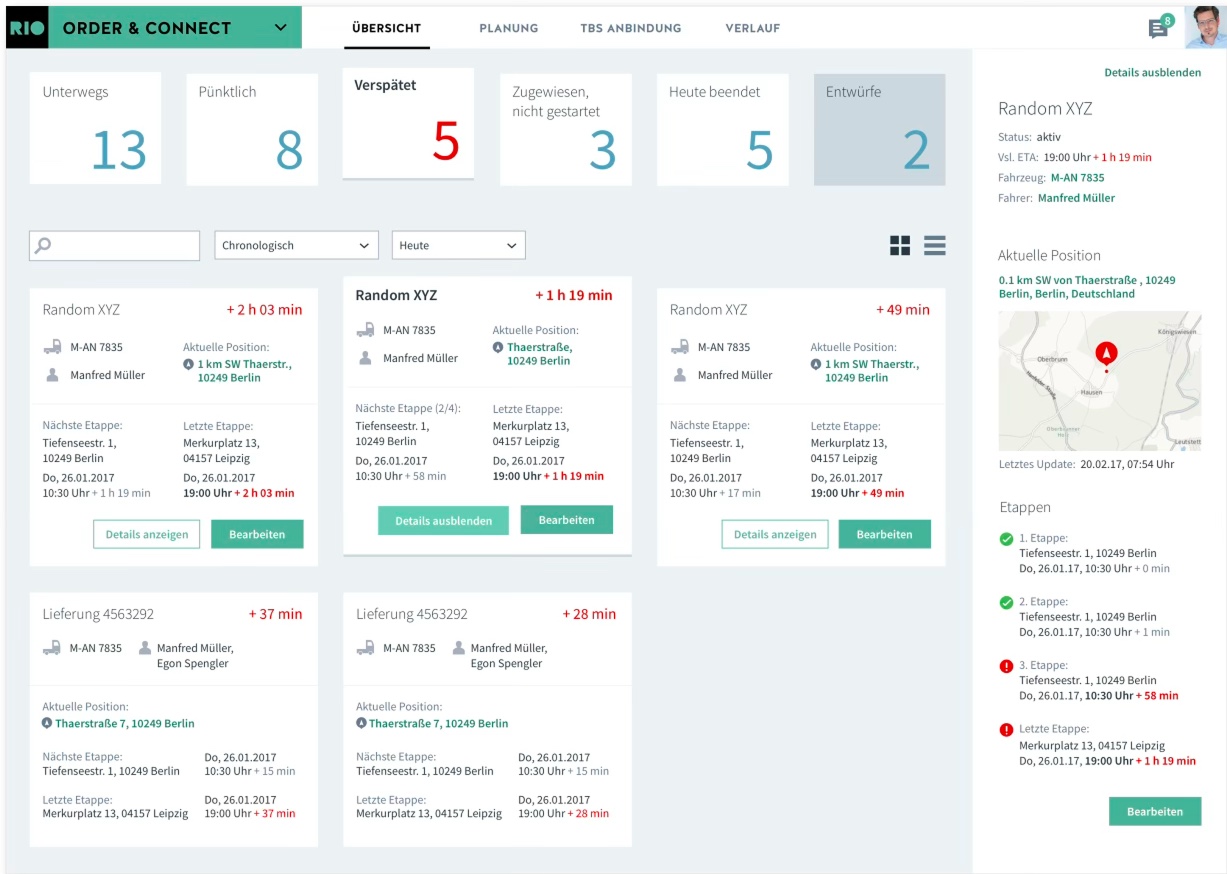Click the driver icon on the +49 min card
The height and width of the screenshot is (874, 1227).
tap(680, 375)
